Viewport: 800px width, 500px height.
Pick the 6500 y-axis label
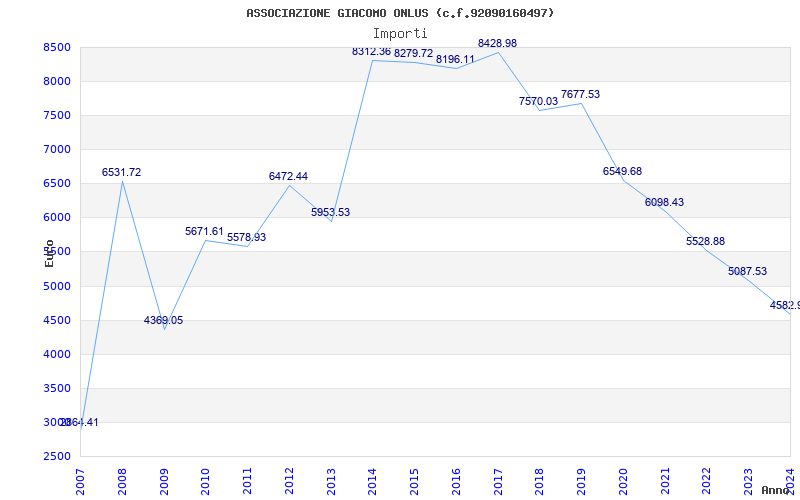point(57,184)
